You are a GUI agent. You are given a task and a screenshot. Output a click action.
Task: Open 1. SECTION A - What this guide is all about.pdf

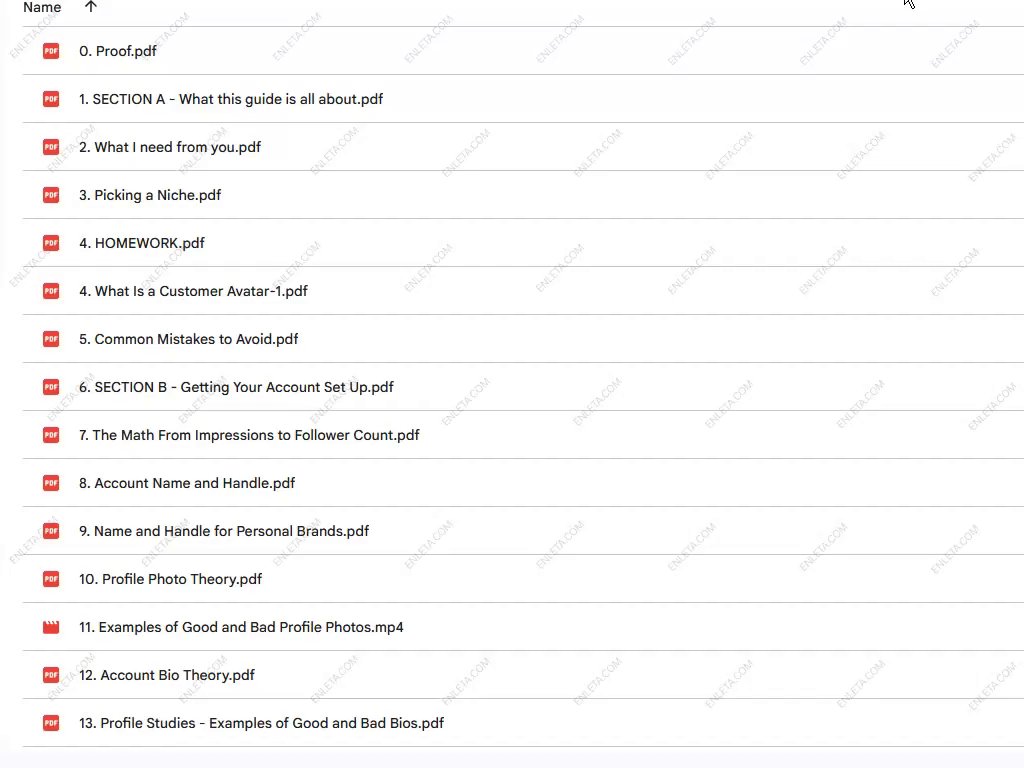click(231, 99)
